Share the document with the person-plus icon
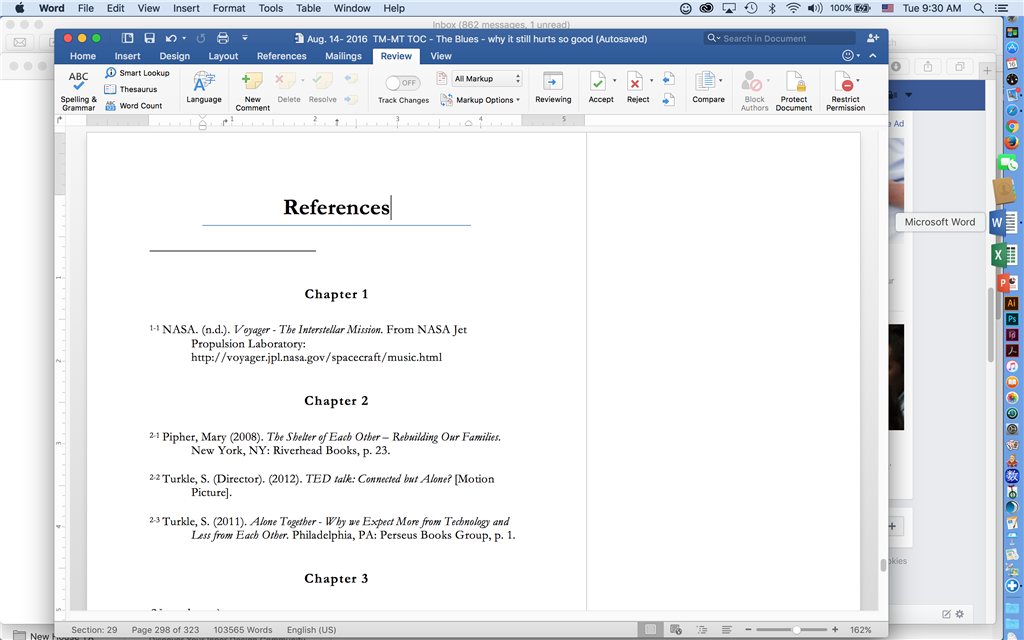This screenshot has width=1024, height=640. click(872, 38)
